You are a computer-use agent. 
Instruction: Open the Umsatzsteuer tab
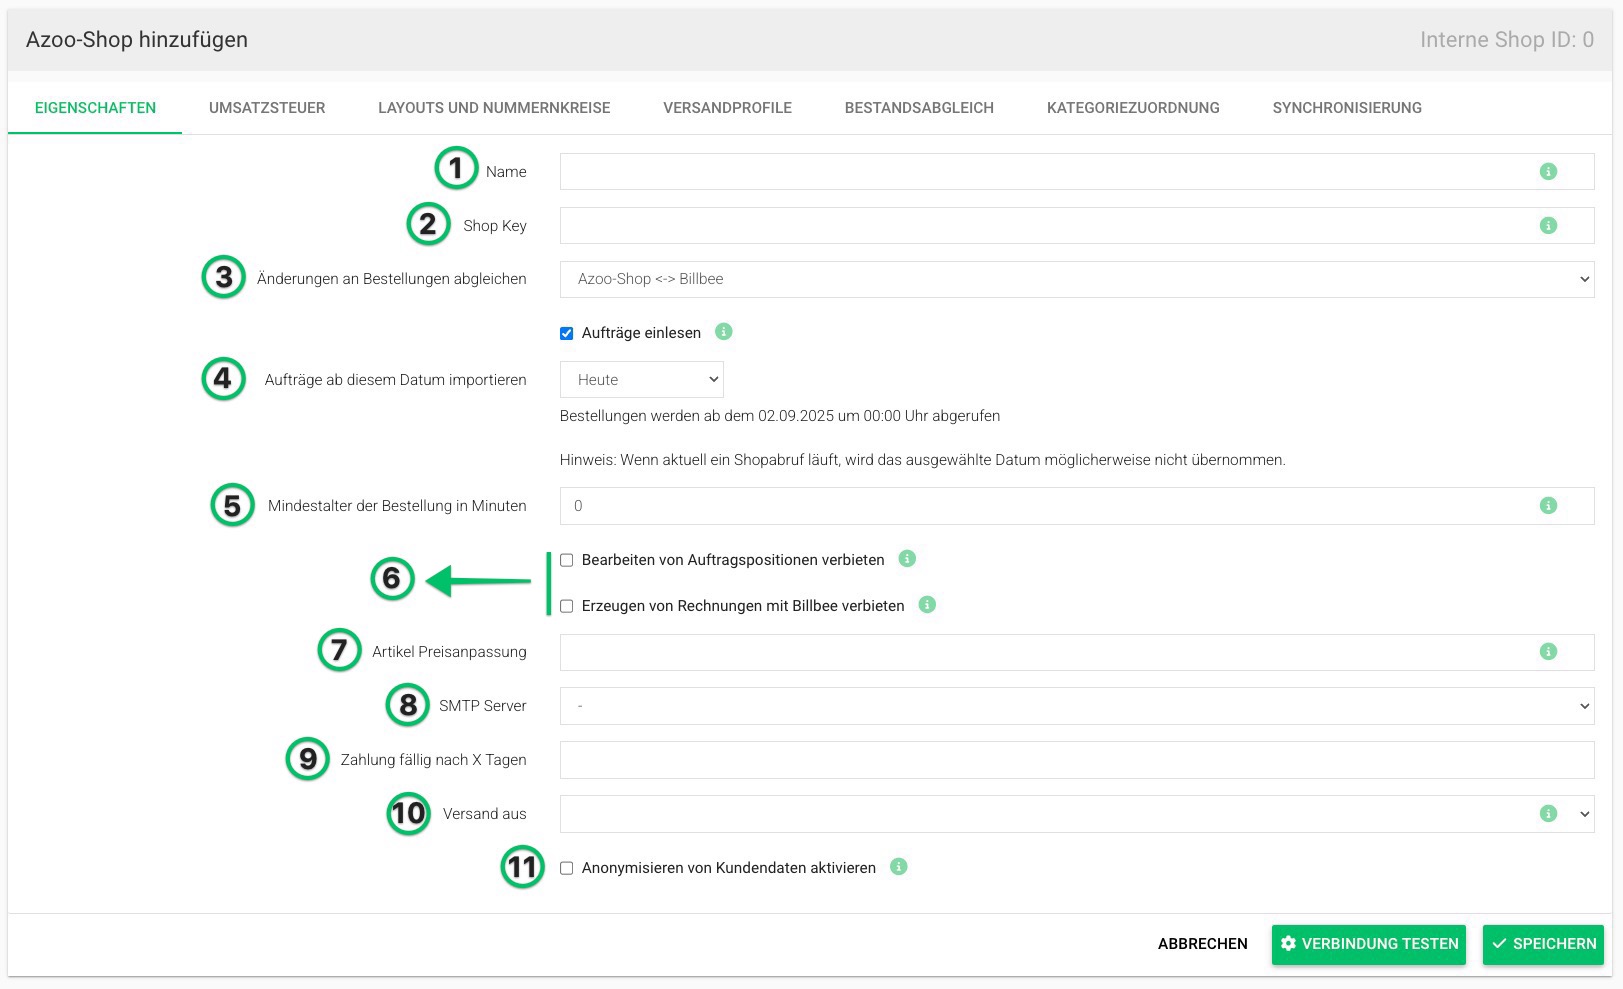click(x=267, y=108)
